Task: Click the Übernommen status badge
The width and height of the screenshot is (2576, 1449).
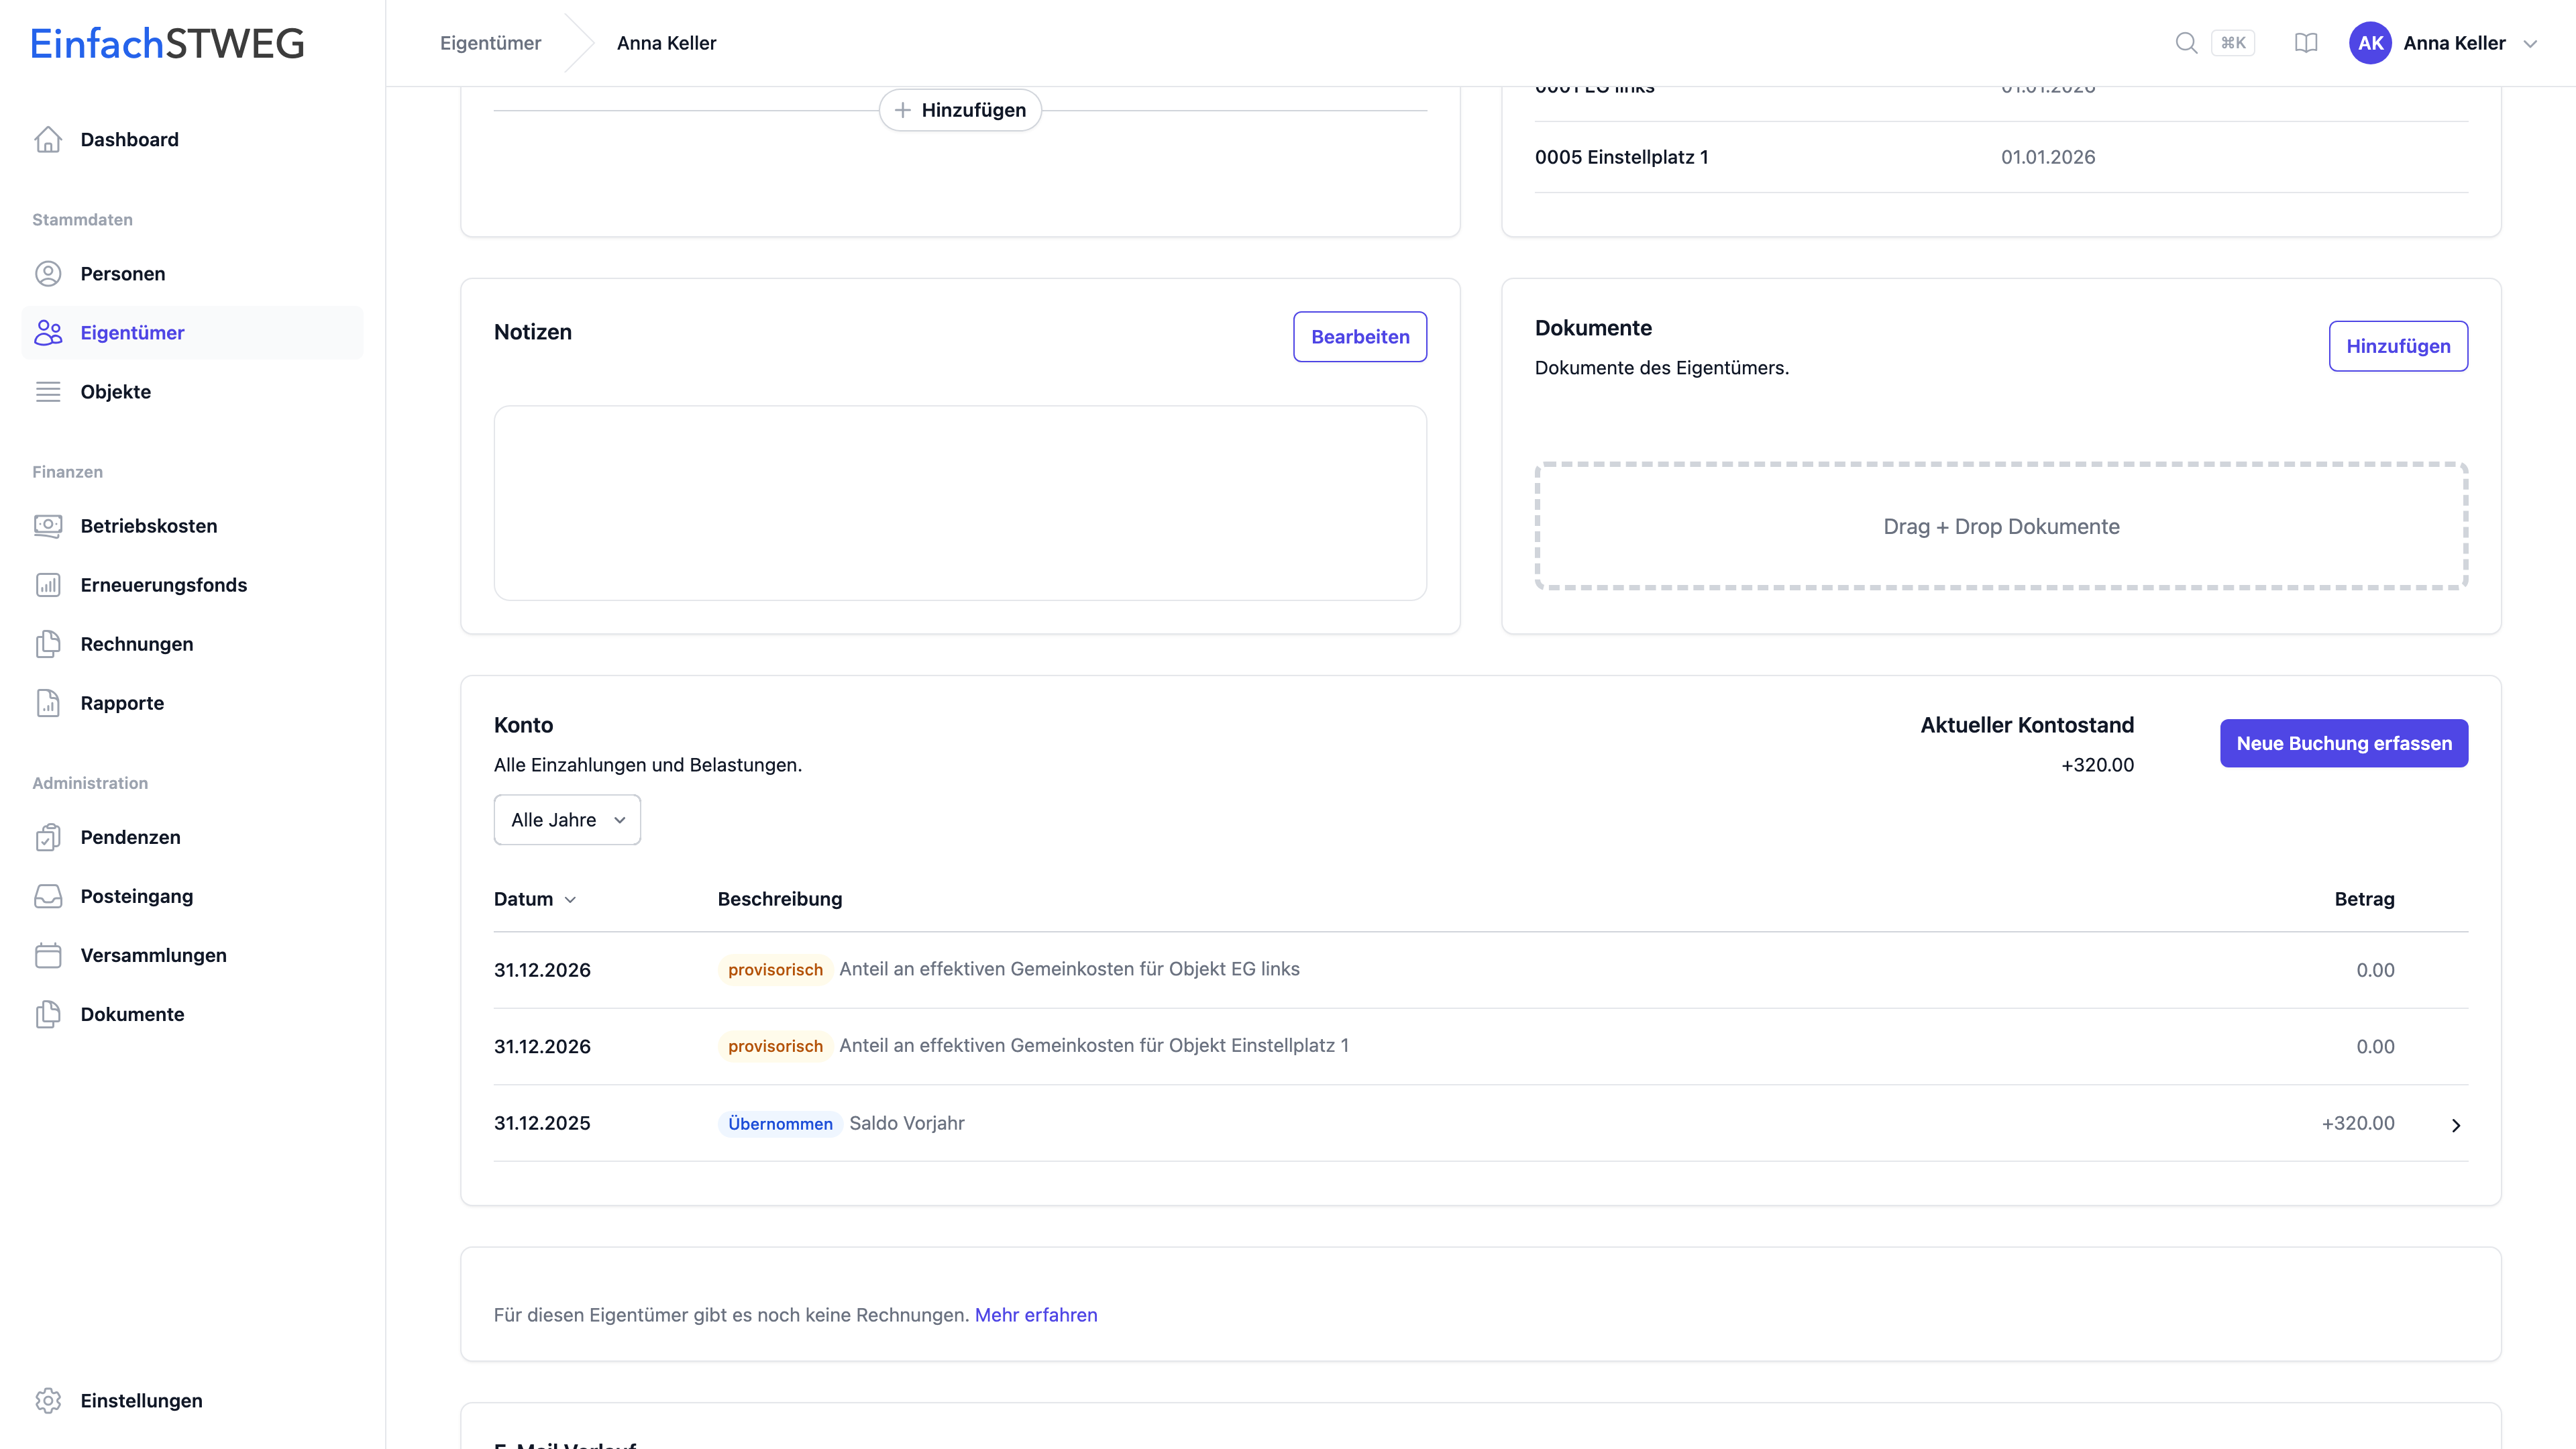Action: (x=780, y=1124)
